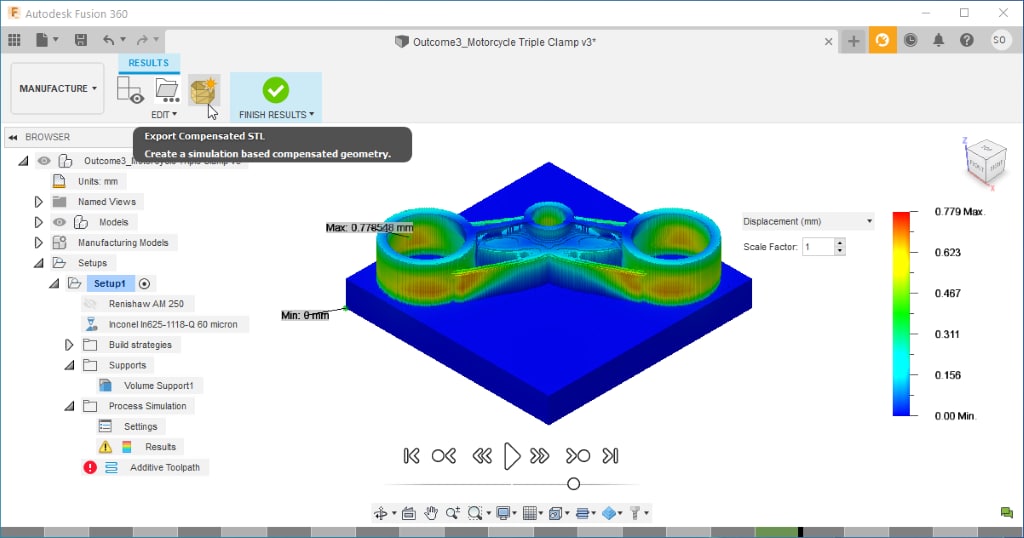
Task: Open the data panel grid icon
Action: [14, 40]
